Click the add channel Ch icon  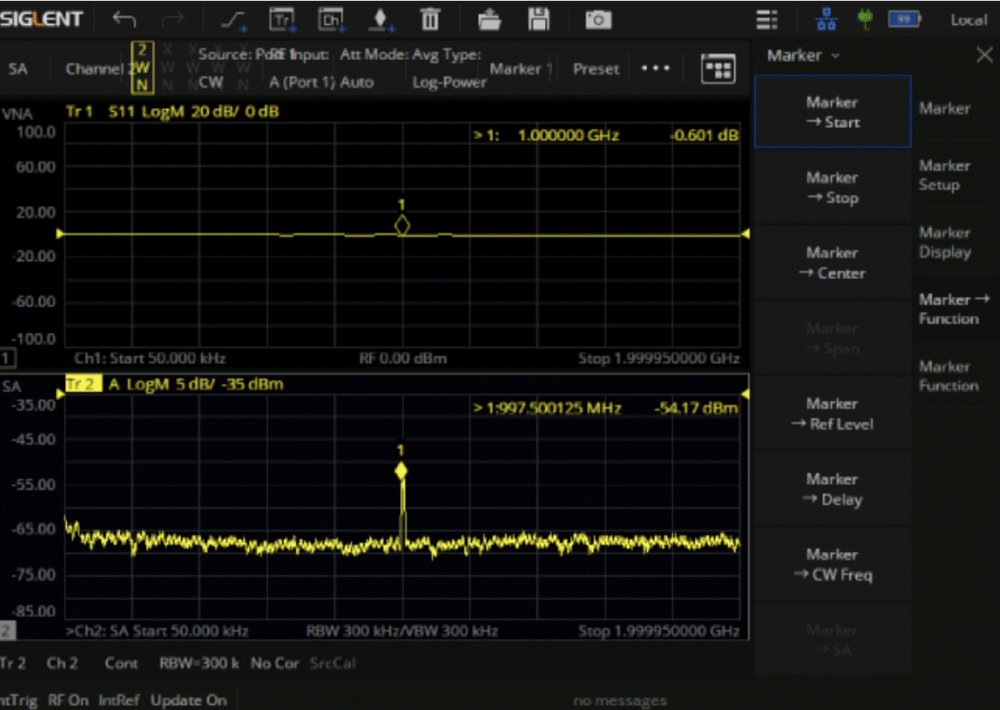(x=331, y=20)
